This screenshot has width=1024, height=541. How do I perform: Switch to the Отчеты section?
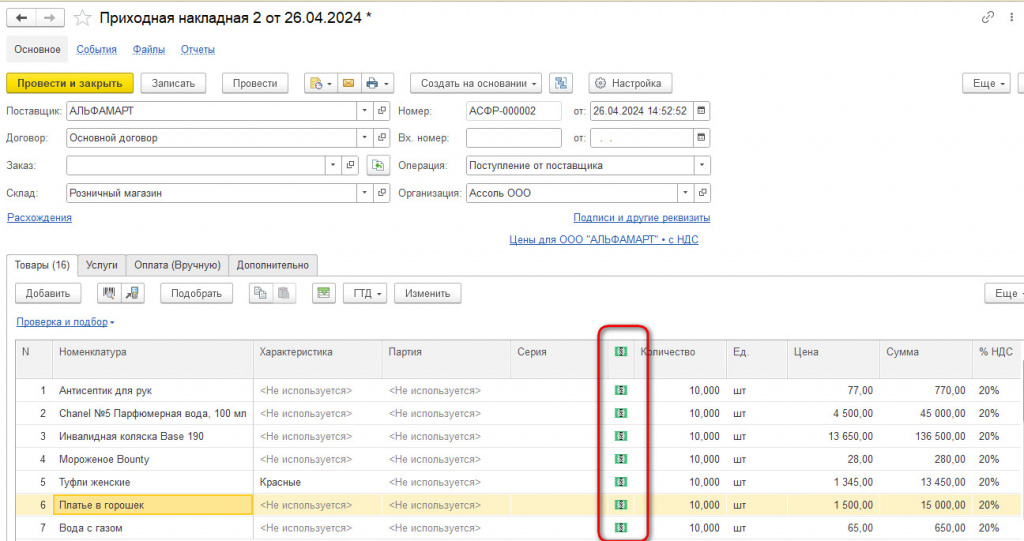coord(198,50)
